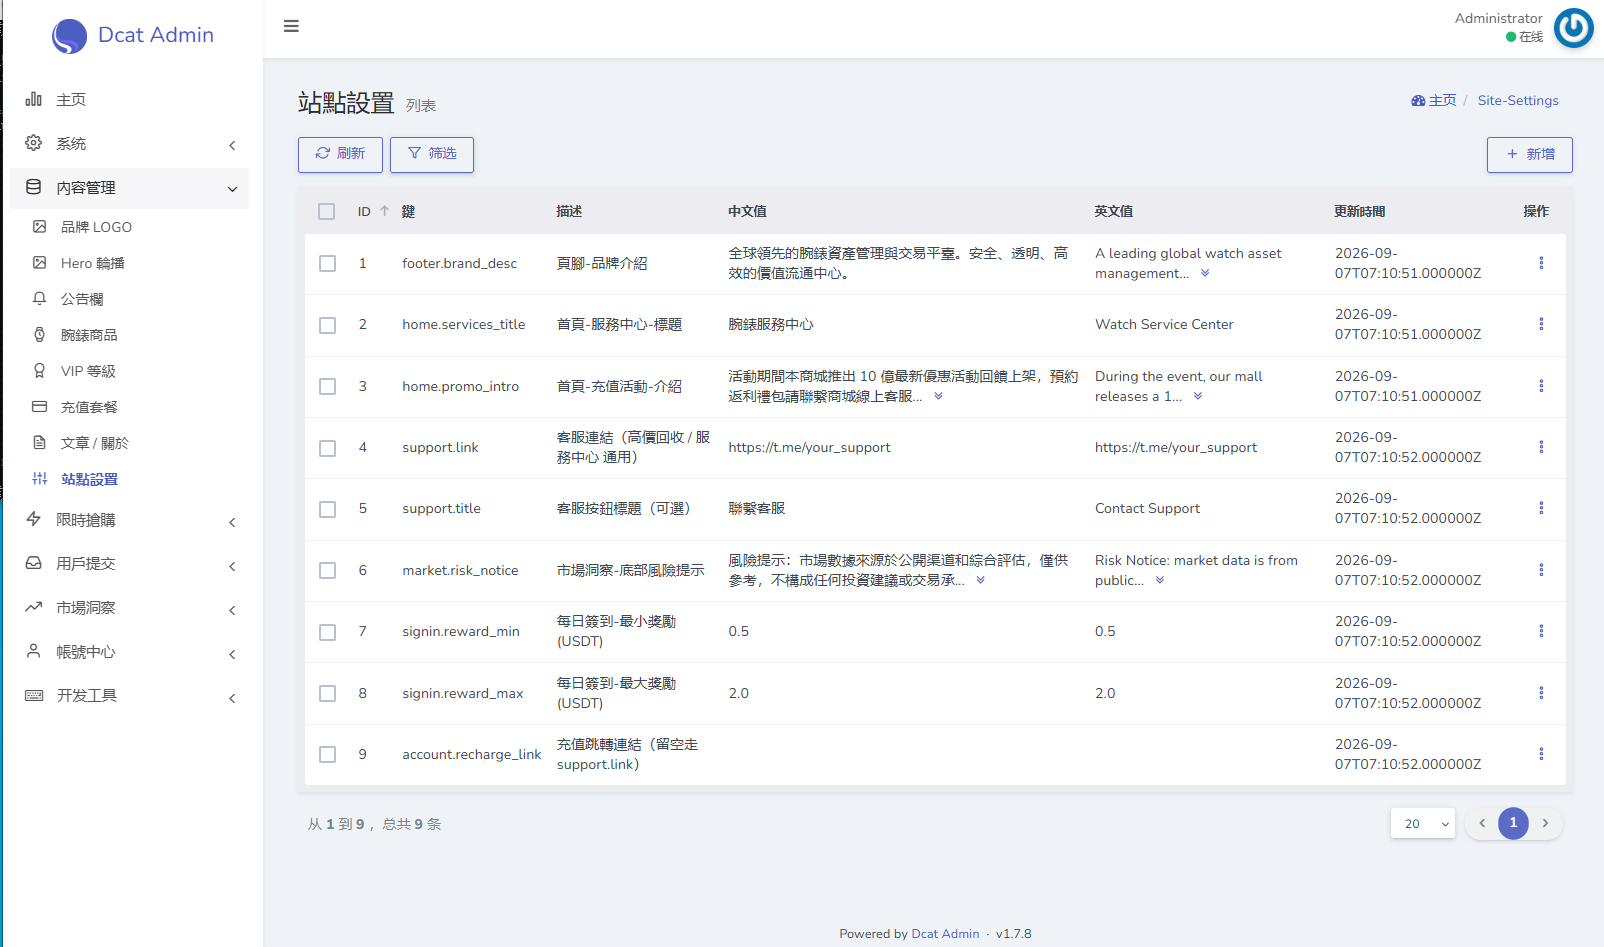1604x947 pixels.
Task: Open row actions for signin.reward_max
Action: coord(1541,693)
